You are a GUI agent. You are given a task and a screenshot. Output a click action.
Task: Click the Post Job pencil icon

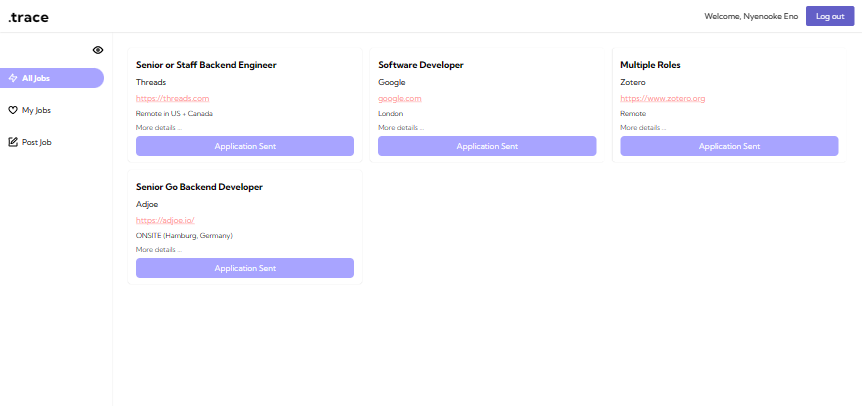(x=13, y=142)
